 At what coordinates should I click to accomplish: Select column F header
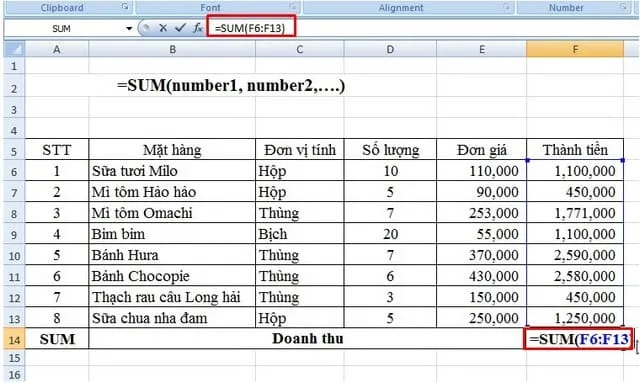tap(575, 49)
